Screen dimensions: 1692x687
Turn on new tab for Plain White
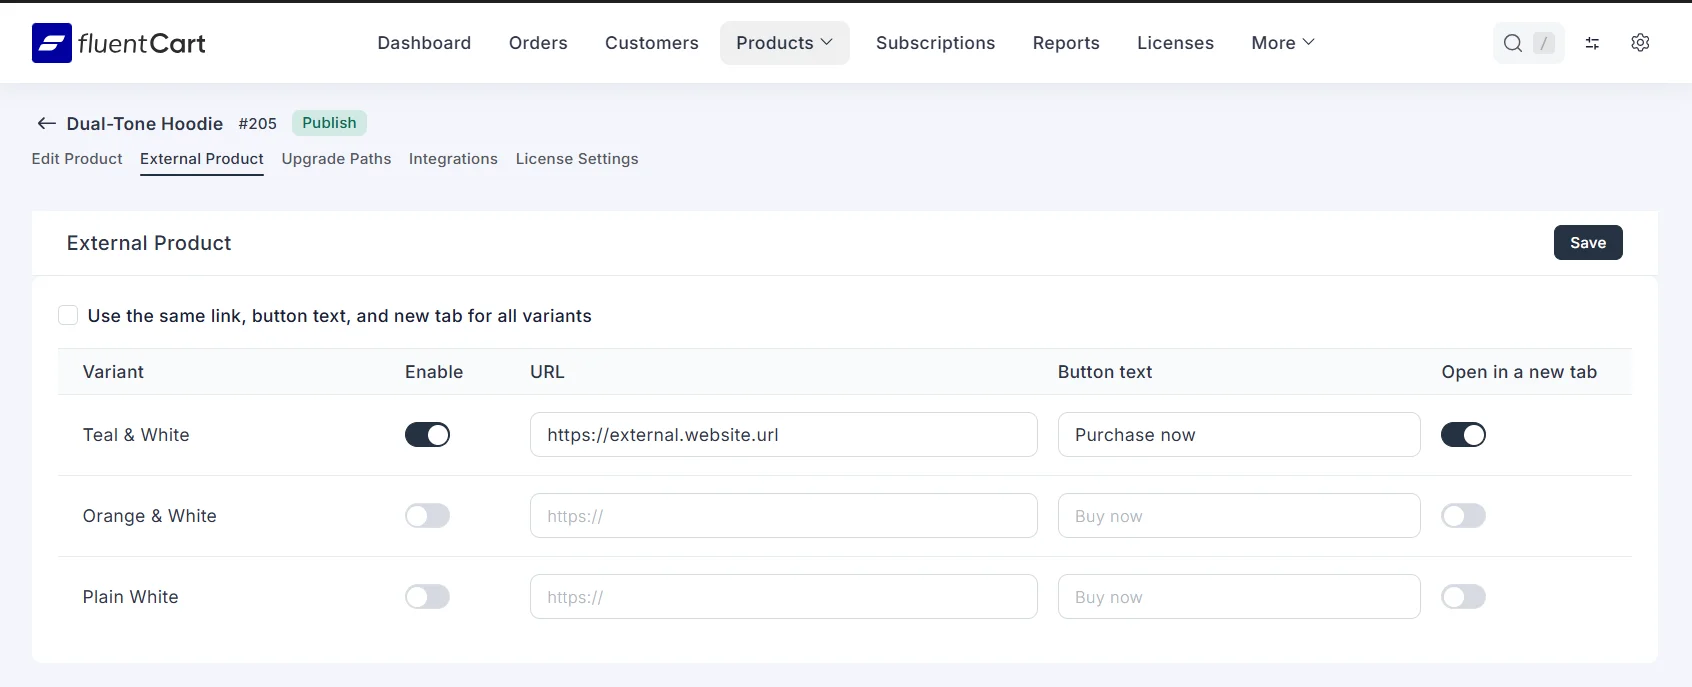(x=1463, y=597)
